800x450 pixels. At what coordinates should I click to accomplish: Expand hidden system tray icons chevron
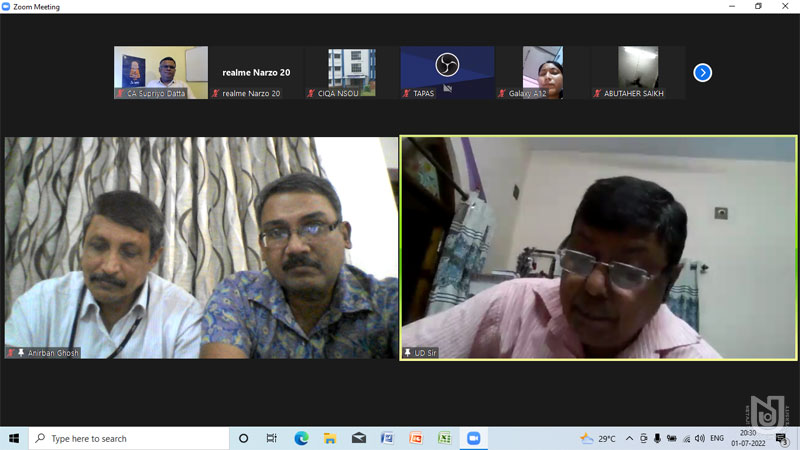click(x=629, y=438)
